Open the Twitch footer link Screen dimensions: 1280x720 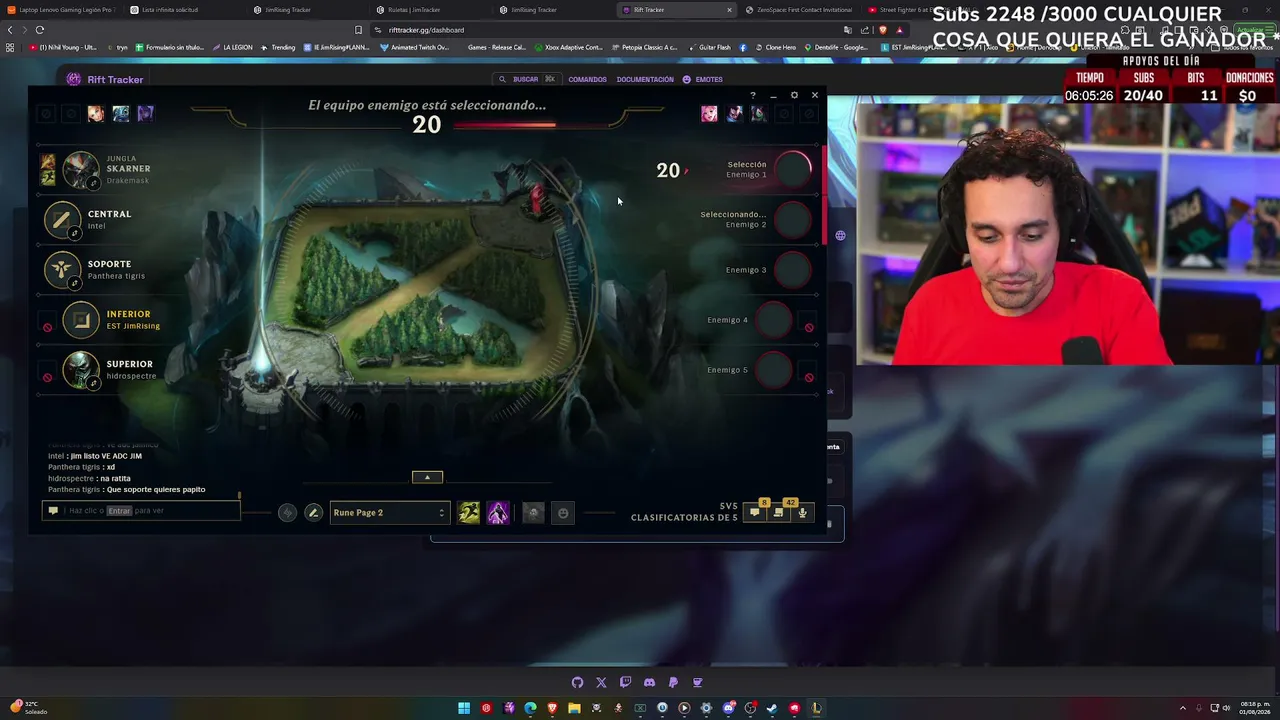pyautogui.click(x=625, y=683)
